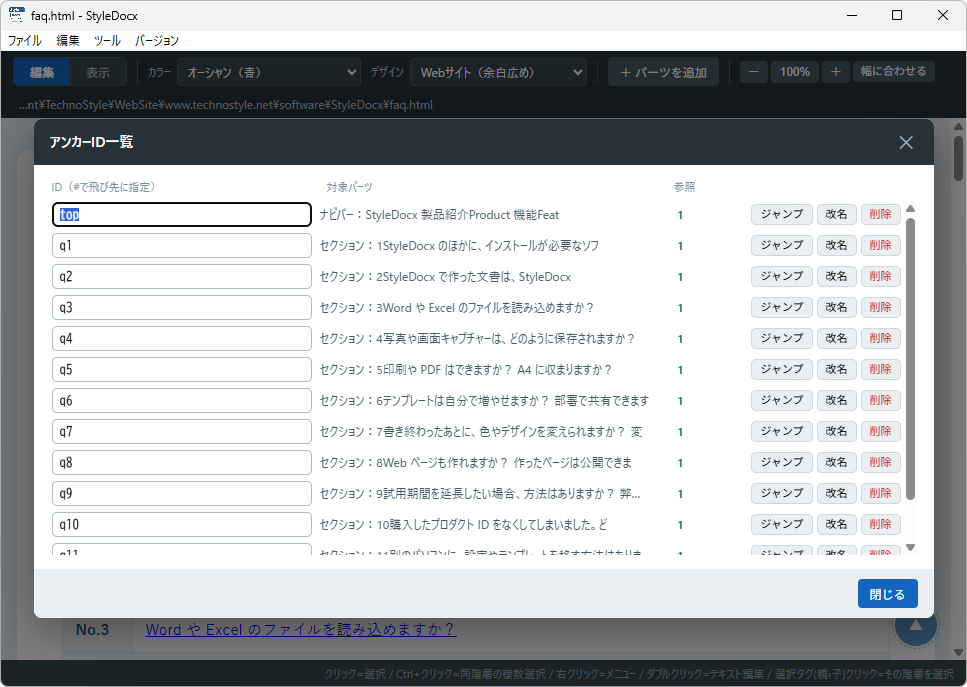Jump to anchor q3
Viewport: 967px width, 687px height.
click(x=781, y=307)
